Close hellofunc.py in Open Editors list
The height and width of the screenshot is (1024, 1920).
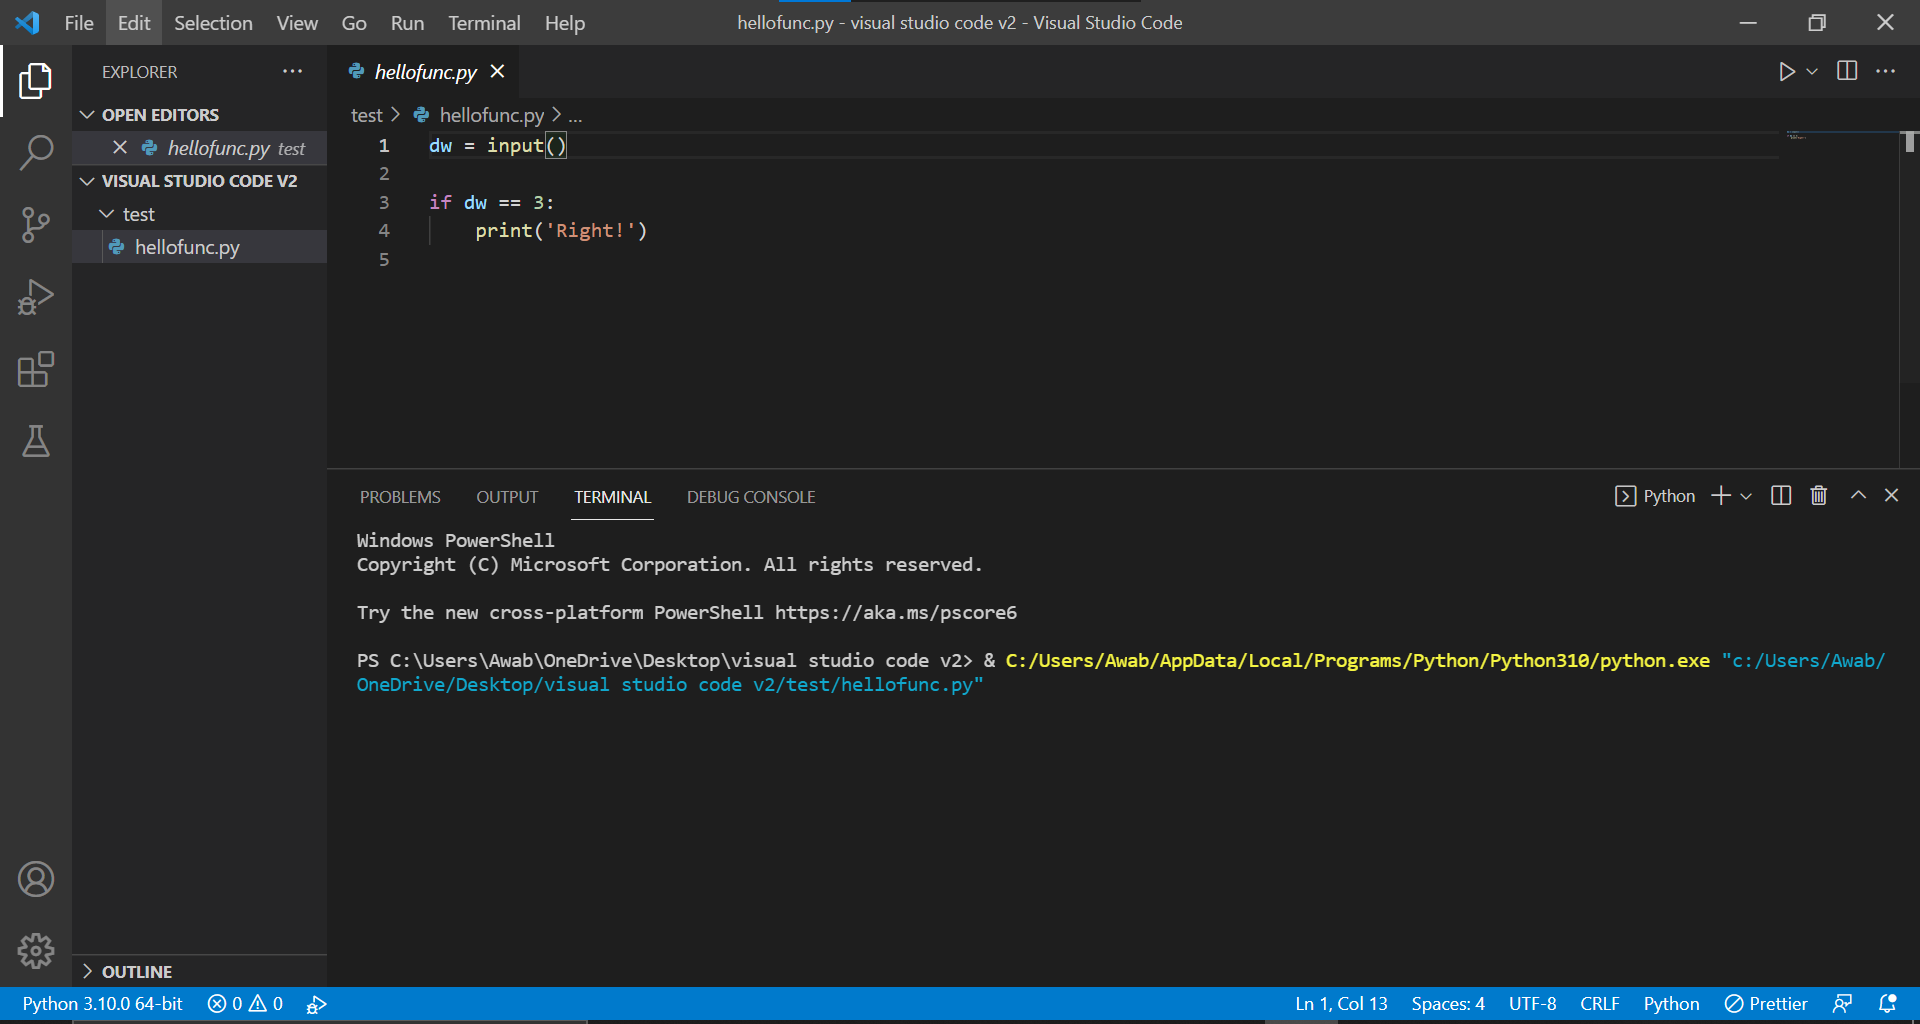coord(120,147)
